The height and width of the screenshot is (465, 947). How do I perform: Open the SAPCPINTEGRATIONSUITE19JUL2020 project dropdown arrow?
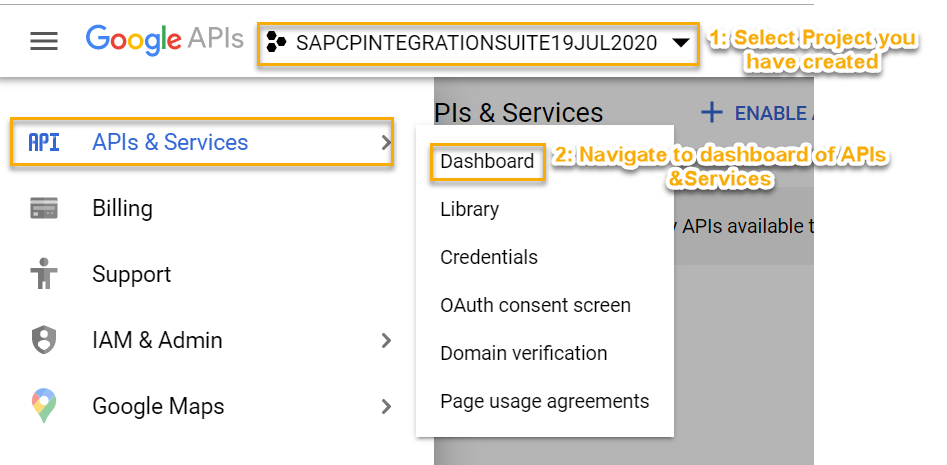681,43
